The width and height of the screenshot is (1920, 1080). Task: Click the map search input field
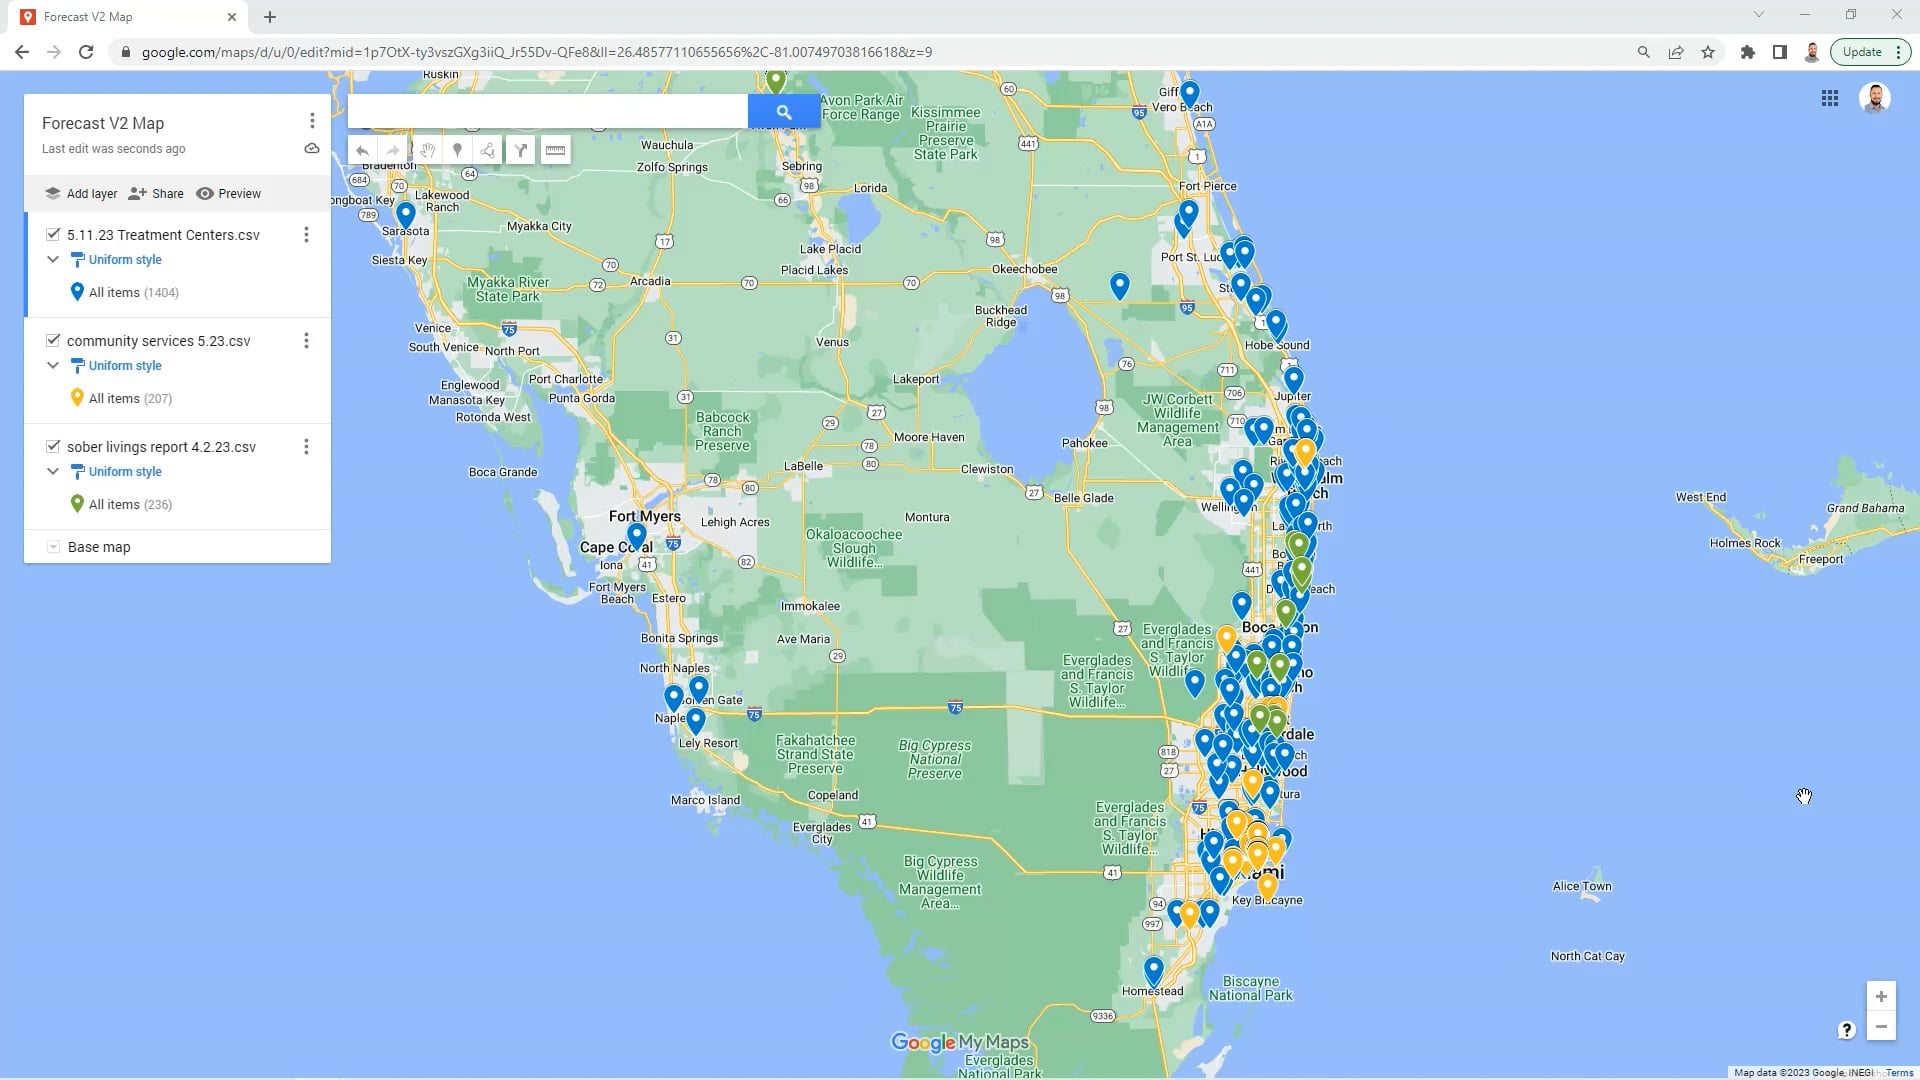[548, 112]
